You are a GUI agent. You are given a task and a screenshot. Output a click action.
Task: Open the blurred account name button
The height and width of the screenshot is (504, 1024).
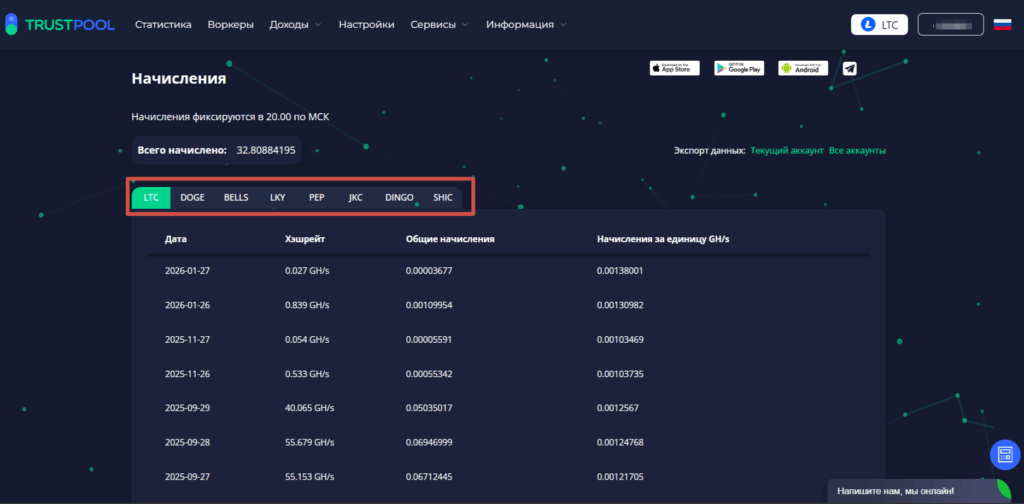click(x=950, y=25)
